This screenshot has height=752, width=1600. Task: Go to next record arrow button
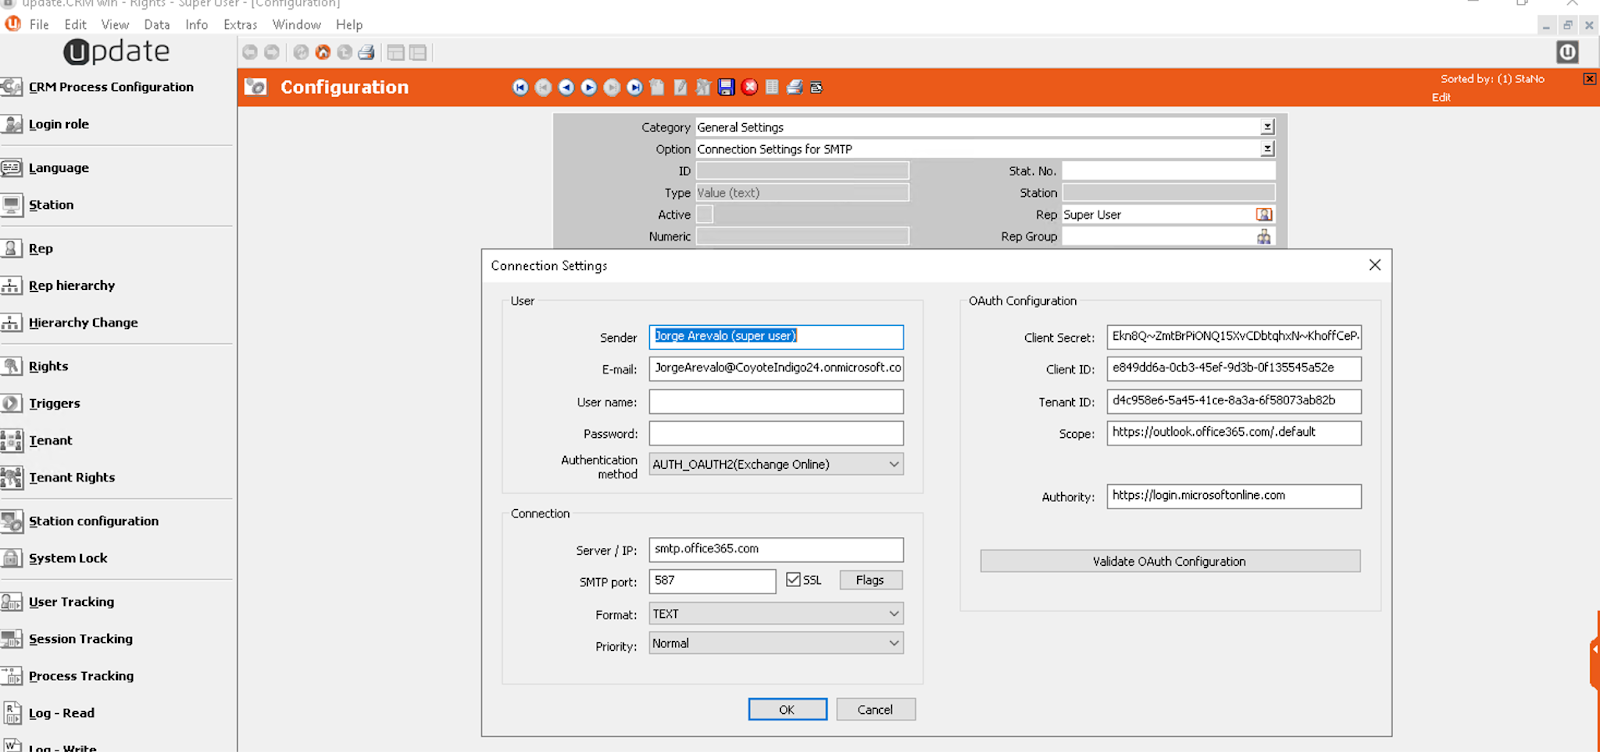pyautogui.click(x=589, y=87)
